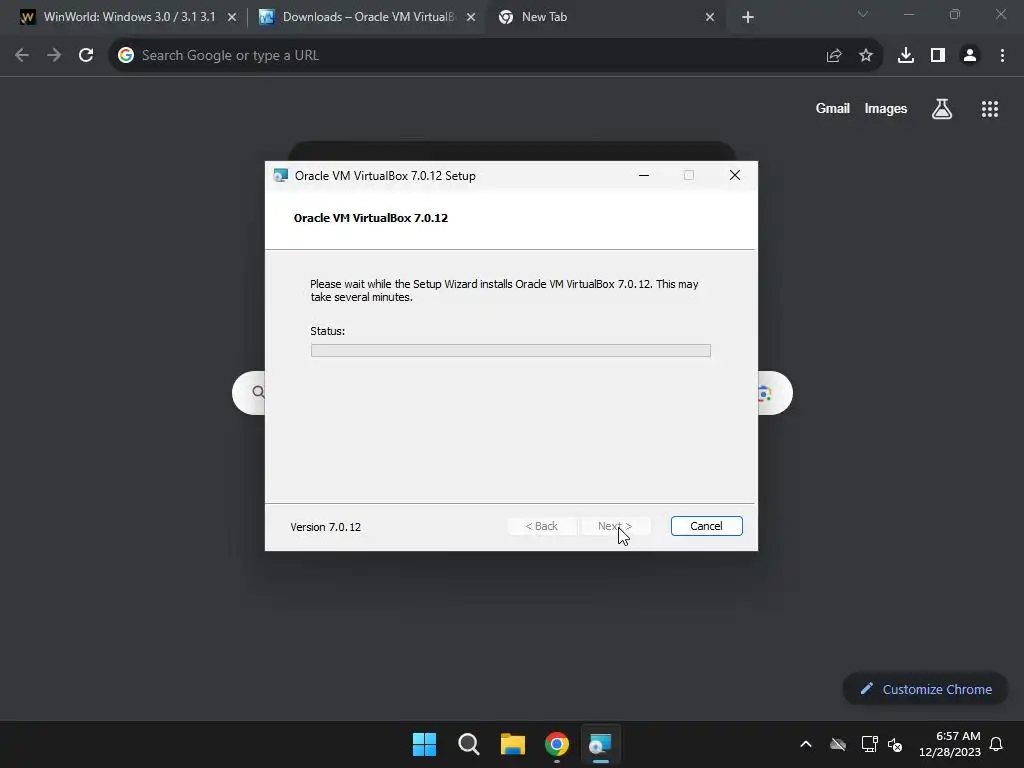Show hidden tray icons
Image resolution: width=1024 pixels, height=768 pixels.
pyautogui.click(x=806, y=744)
